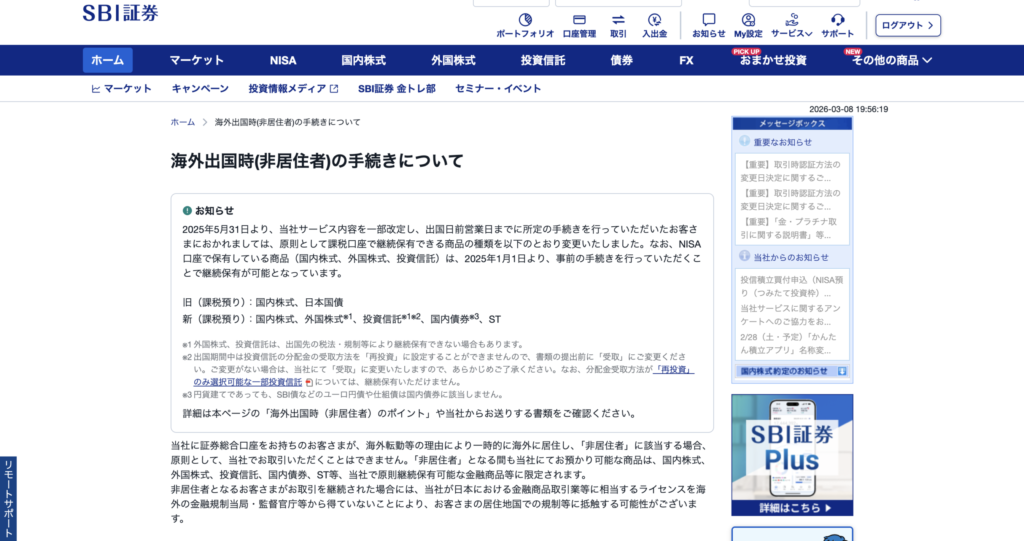
Task: Select the 投資信託 navigation tab
Action: [x=543, y=60]
